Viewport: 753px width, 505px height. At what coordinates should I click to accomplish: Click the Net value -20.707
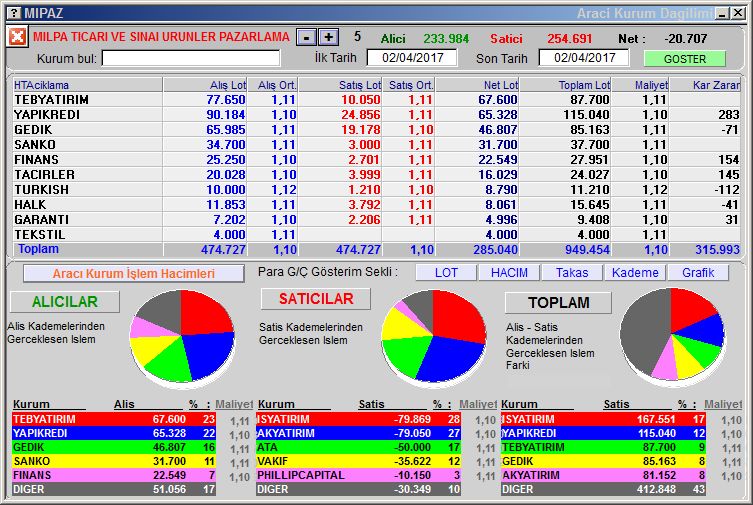686,38
